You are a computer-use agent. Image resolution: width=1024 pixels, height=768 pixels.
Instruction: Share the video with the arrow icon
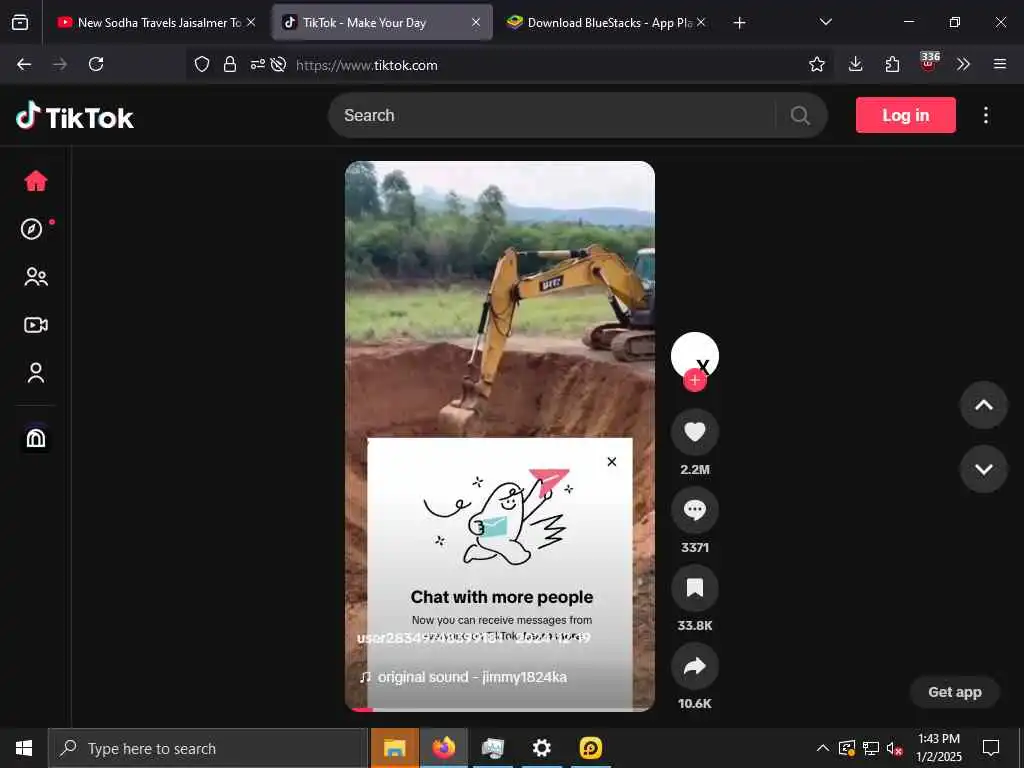695,665
